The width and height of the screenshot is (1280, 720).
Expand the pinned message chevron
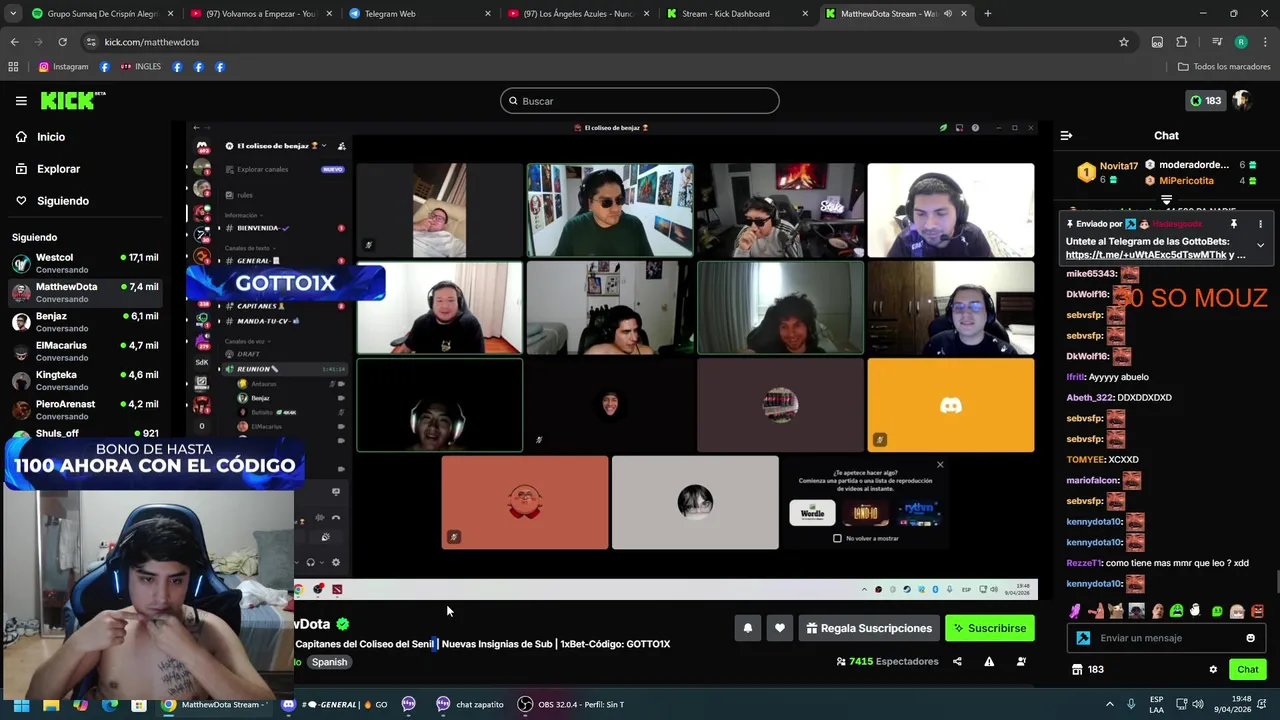click(x=1260, y=245)
